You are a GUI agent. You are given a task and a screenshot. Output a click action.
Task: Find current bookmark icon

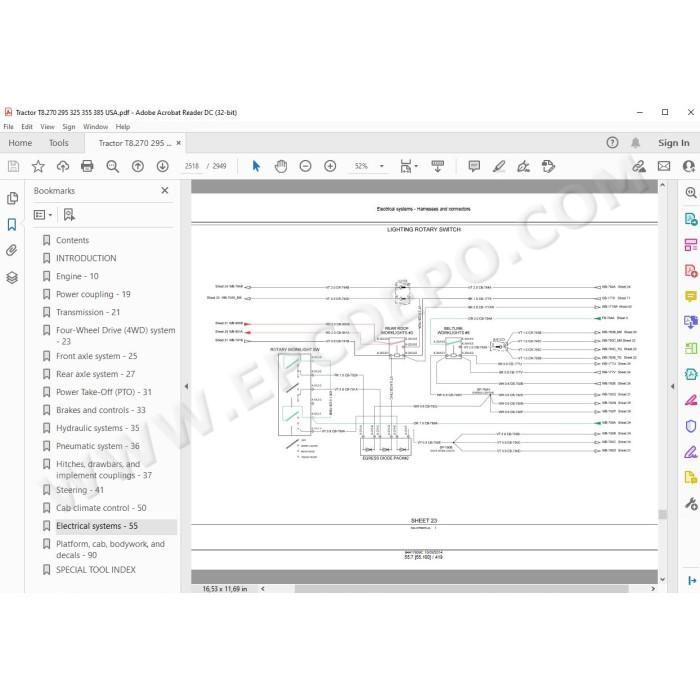(69, 215)
